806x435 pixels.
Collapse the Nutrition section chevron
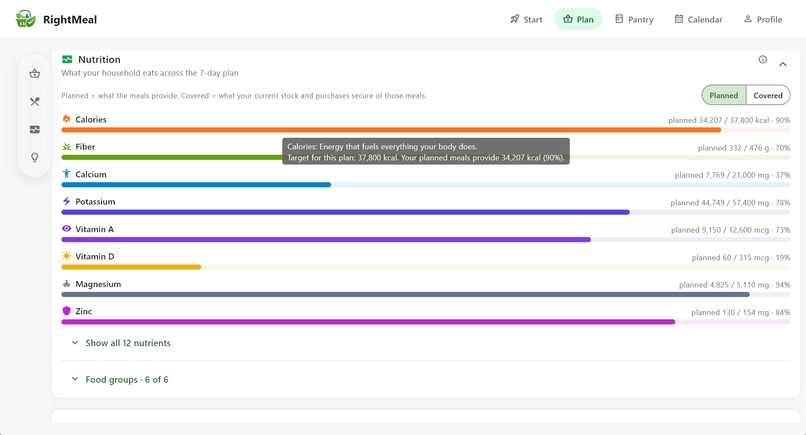783,64
